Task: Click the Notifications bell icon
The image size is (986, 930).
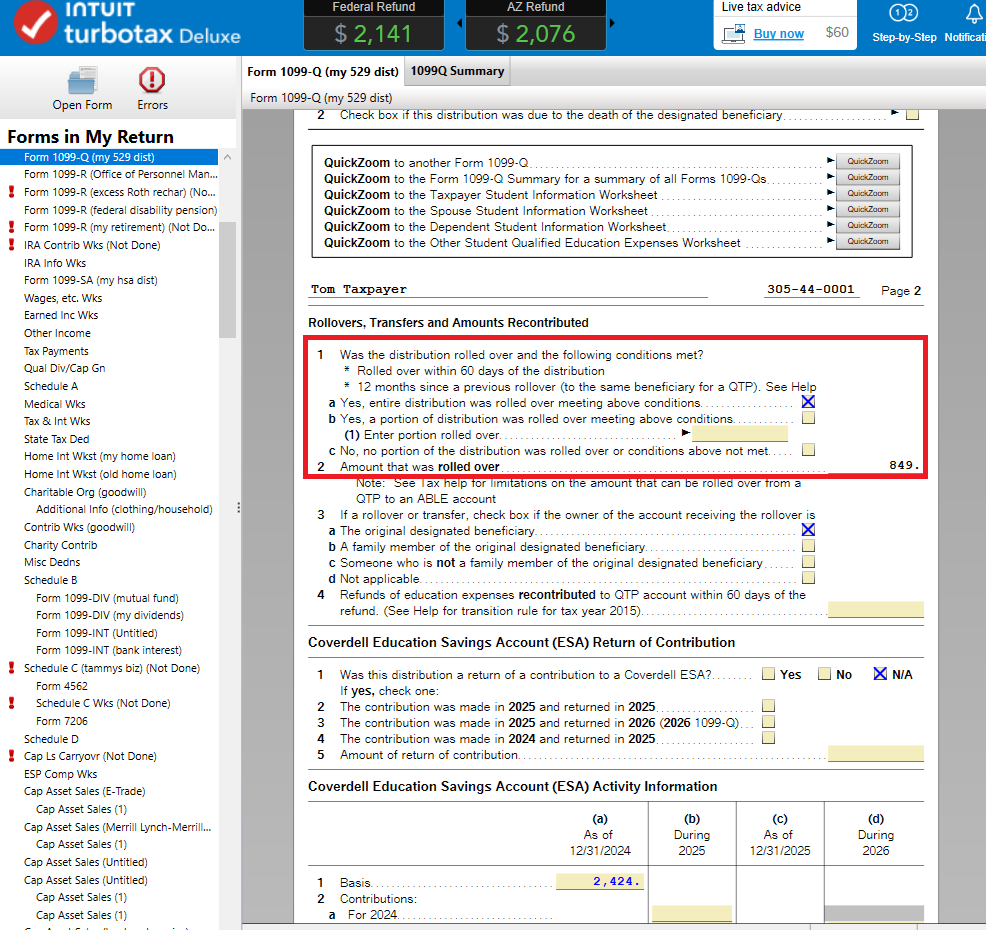Action: [x=973, y=15]
